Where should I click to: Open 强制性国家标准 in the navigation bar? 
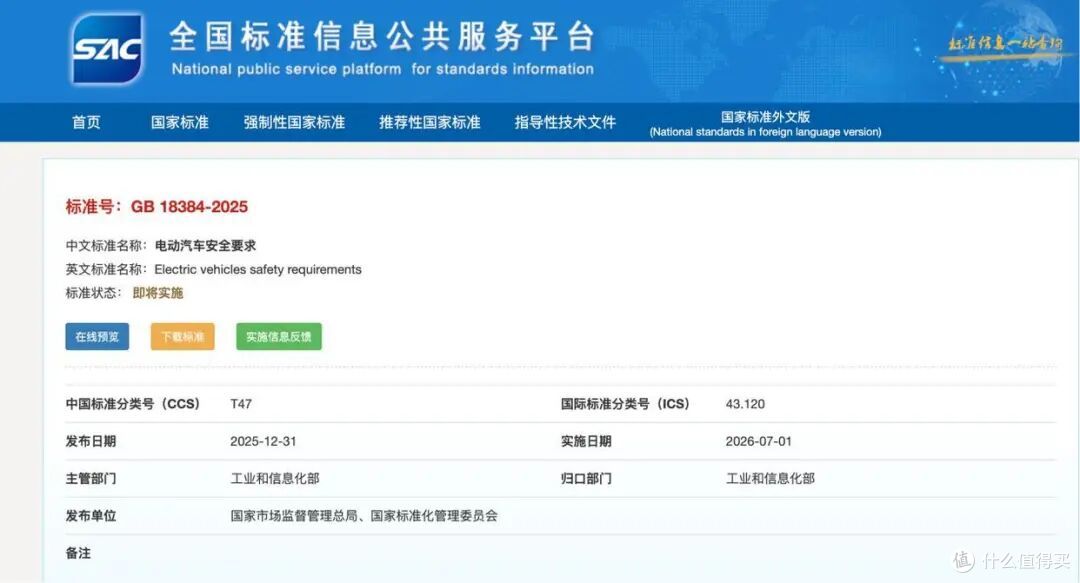point(294,123)
